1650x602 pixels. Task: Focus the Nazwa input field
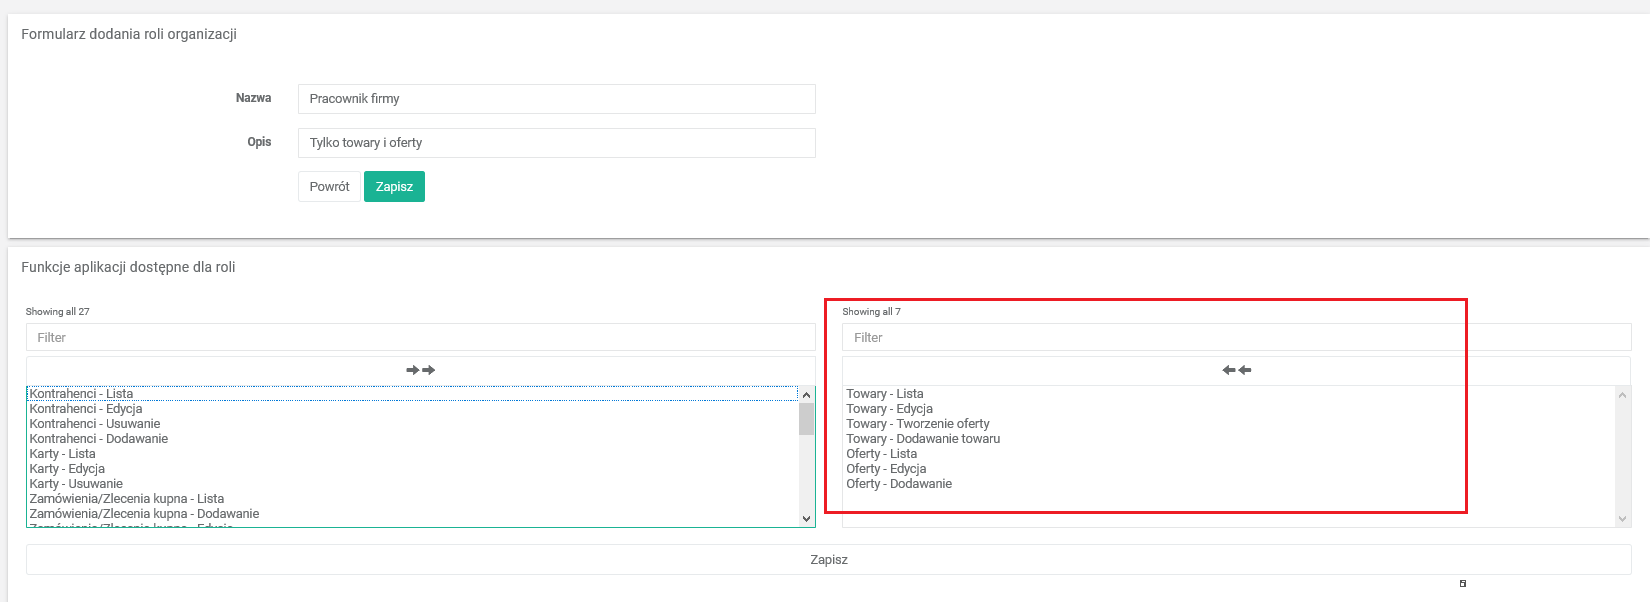pyautogui.click(x=556, y=99)
